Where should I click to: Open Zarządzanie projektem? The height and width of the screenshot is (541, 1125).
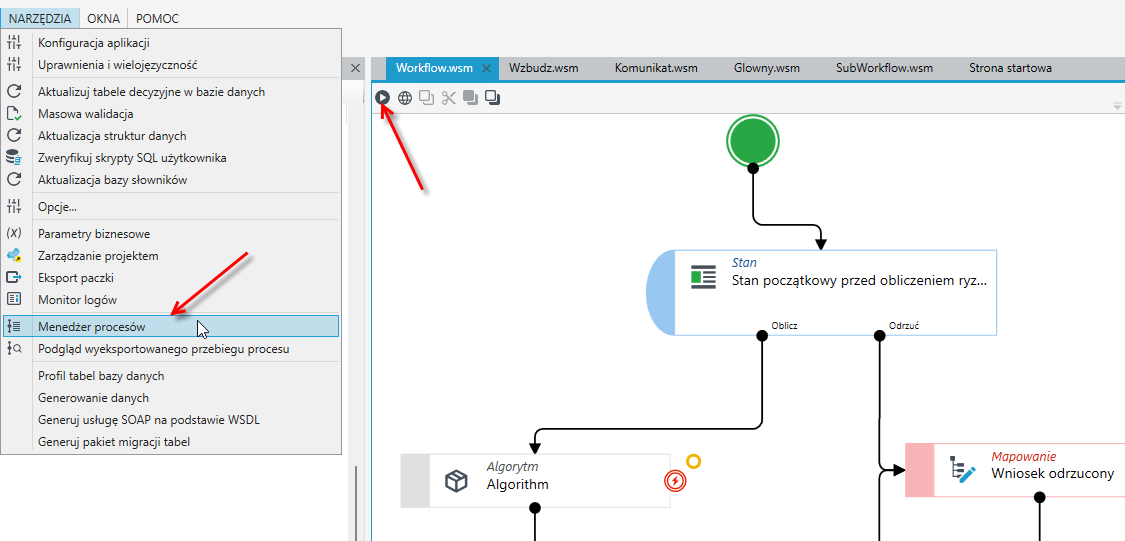[171, 255]
